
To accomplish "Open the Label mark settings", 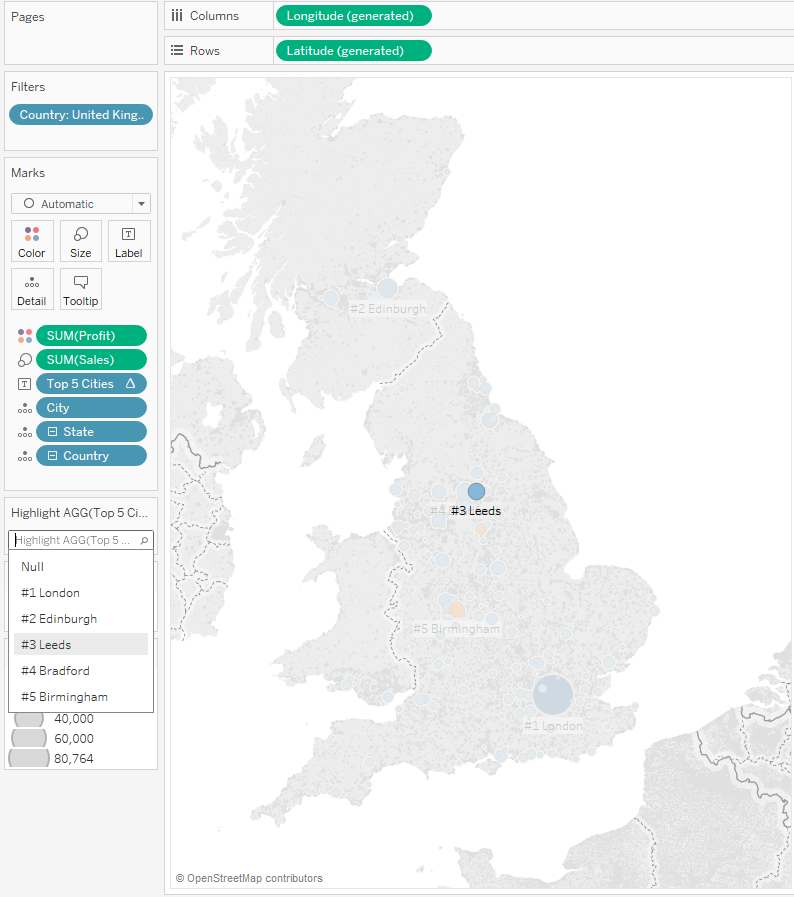I will [129, 241].
